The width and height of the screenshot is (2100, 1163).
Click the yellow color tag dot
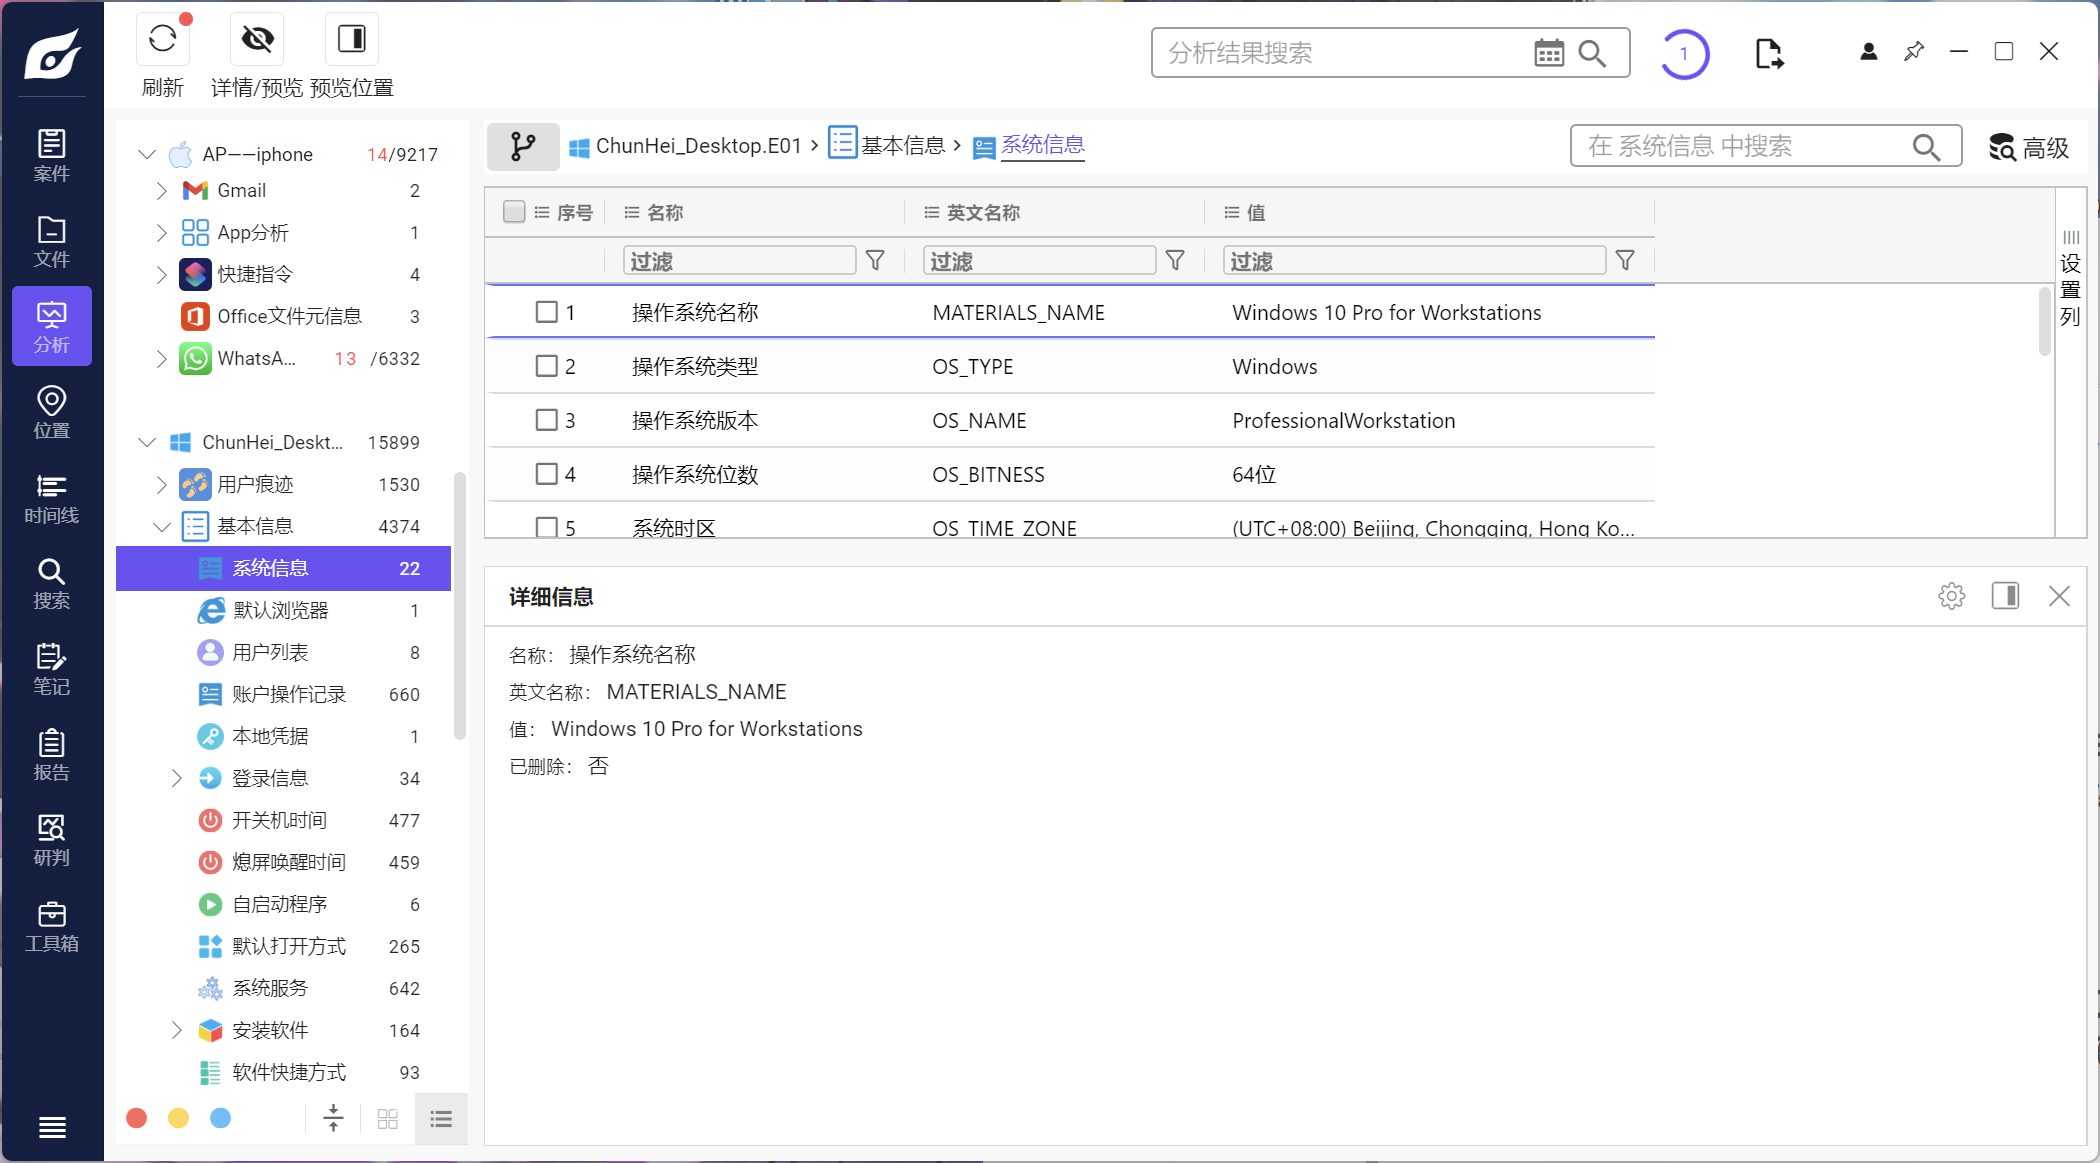(x=179, y=1118)
